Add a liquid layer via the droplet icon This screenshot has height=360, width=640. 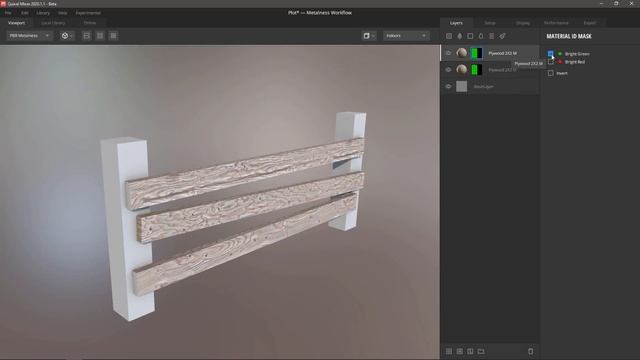pyautogui.click(x=460, y=36)
